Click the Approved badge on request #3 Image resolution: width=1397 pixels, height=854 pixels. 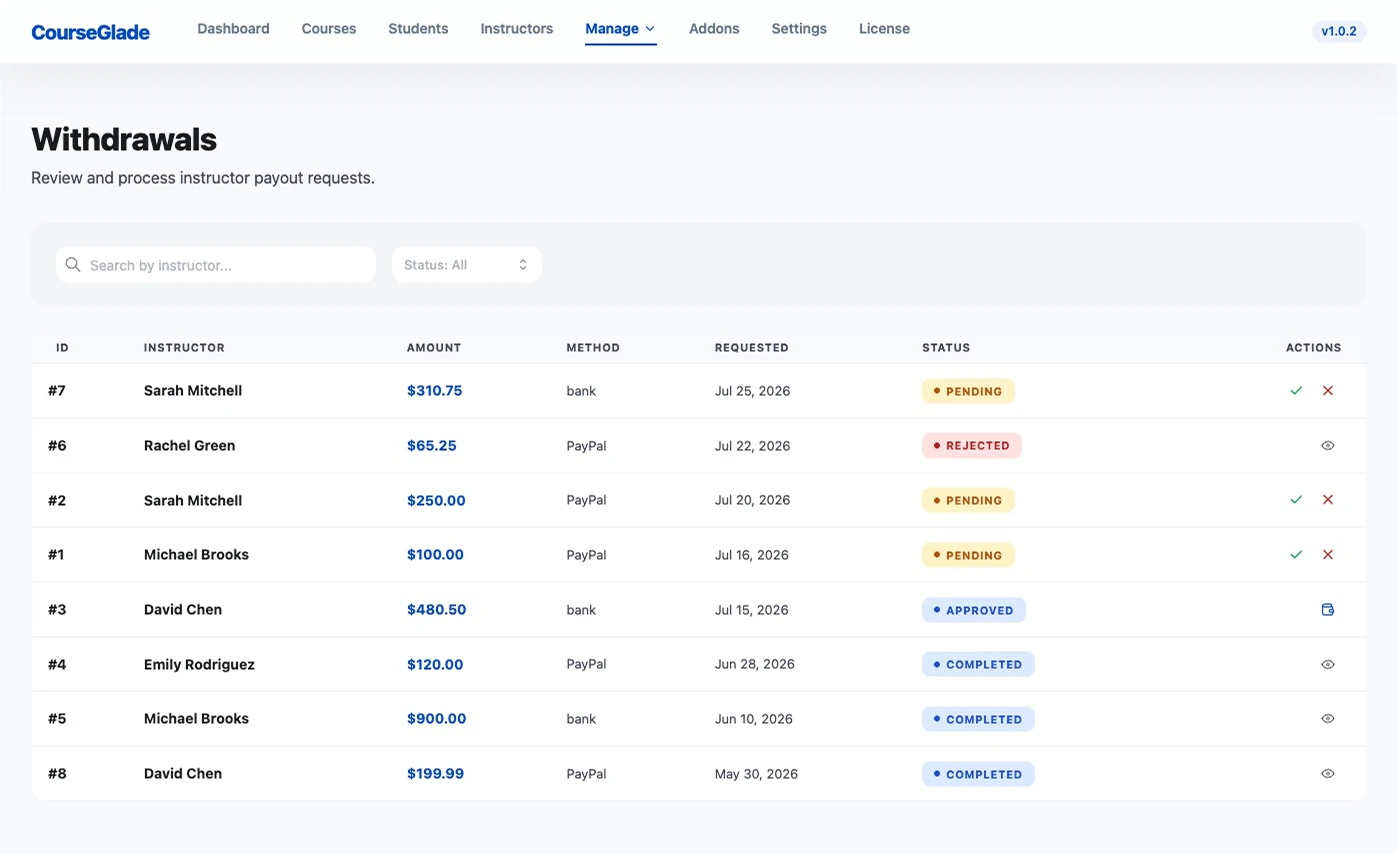tap(974, 610)
